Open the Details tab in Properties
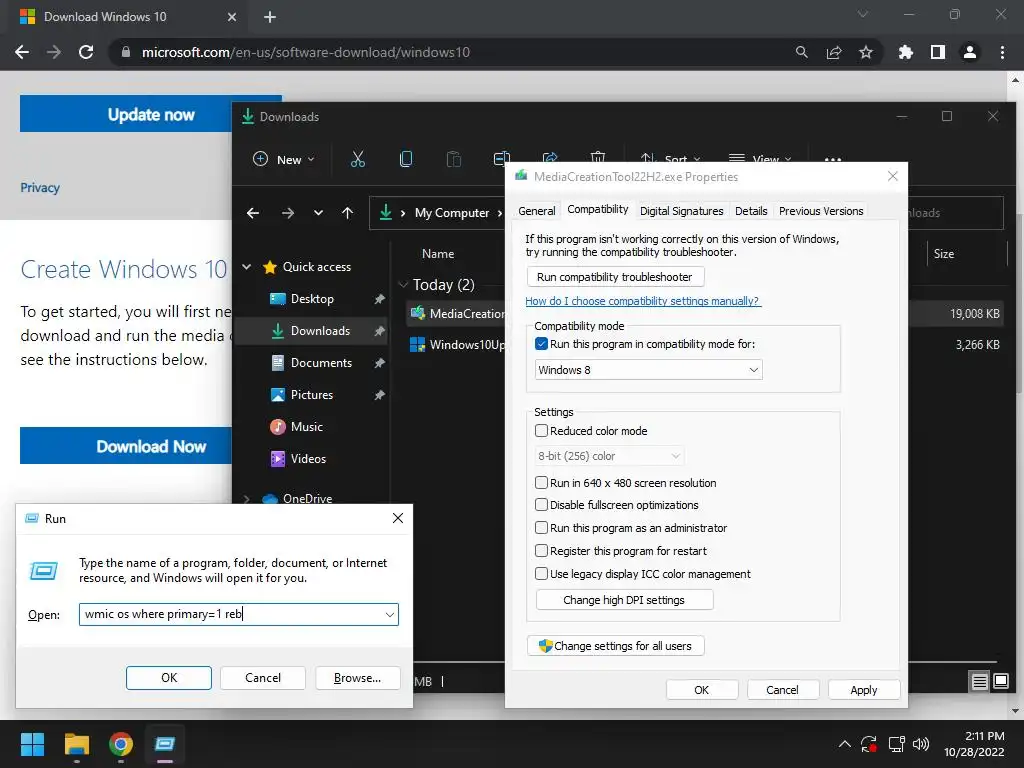Image resolution: width=1024 pixels, height=768 pixels. pos(751,211)
